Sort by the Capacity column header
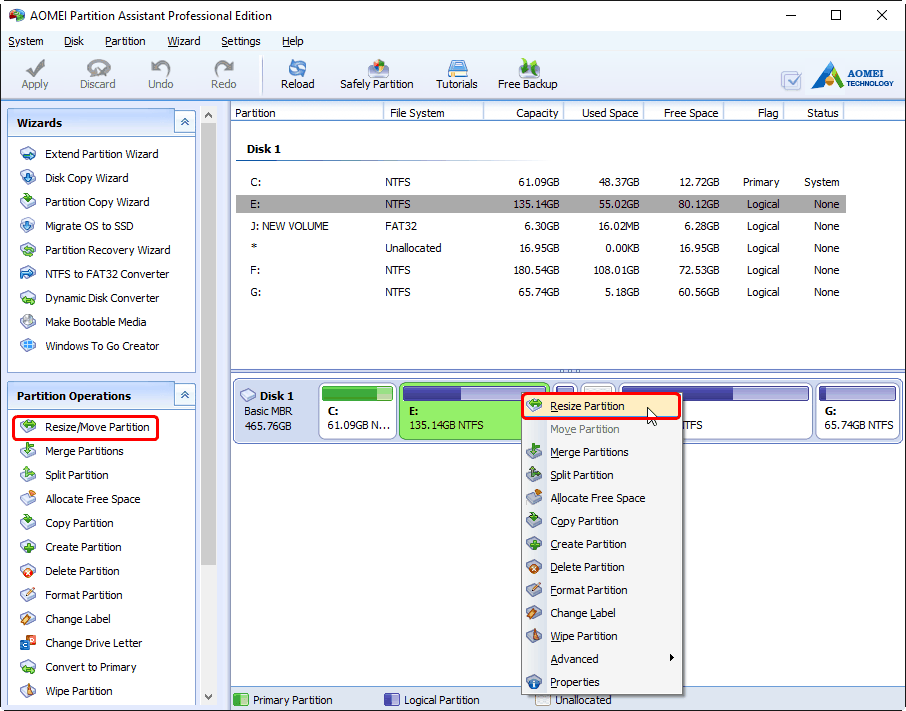The image size is (906, 711). coord(523,113)
